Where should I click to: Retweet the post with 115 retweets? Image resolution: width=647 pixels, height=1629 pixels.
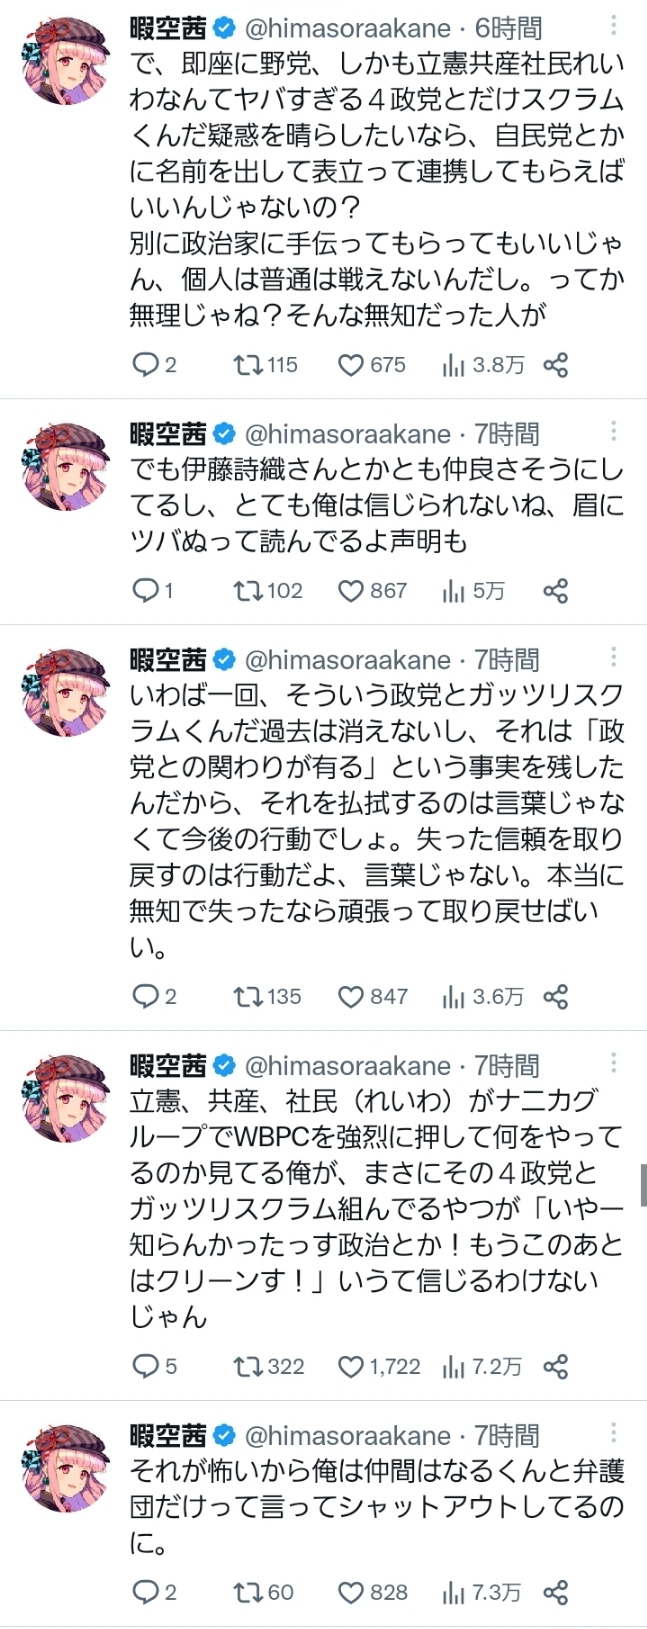point(246,365)
